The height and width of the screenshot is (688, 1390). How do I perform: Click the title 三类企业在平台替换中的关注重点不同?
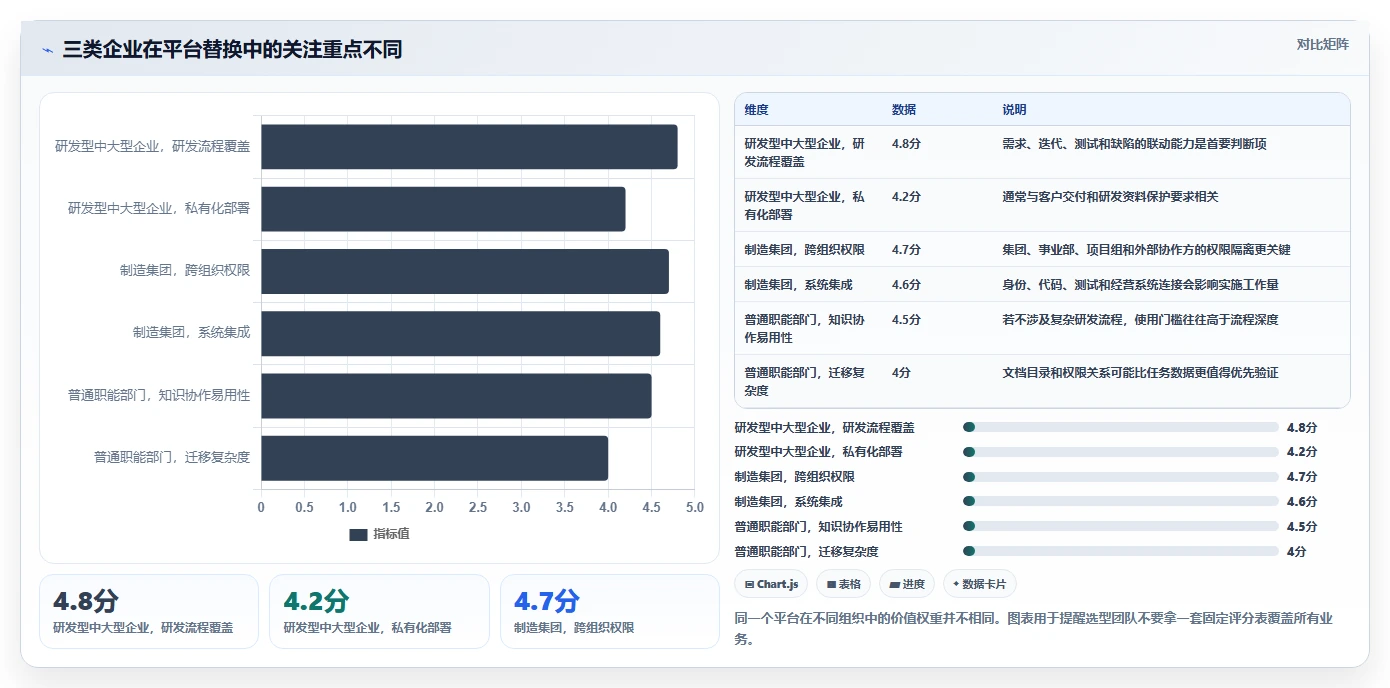tap(232, 50)
